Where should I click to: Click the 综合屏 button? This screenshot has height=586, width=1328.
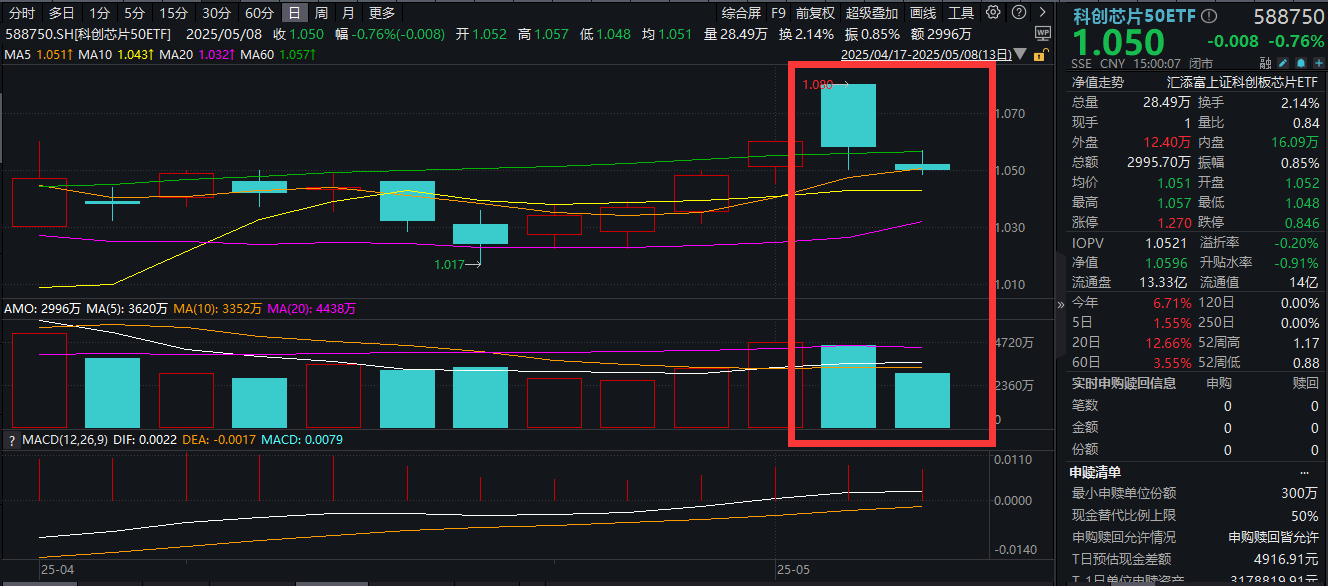(741, 12)
